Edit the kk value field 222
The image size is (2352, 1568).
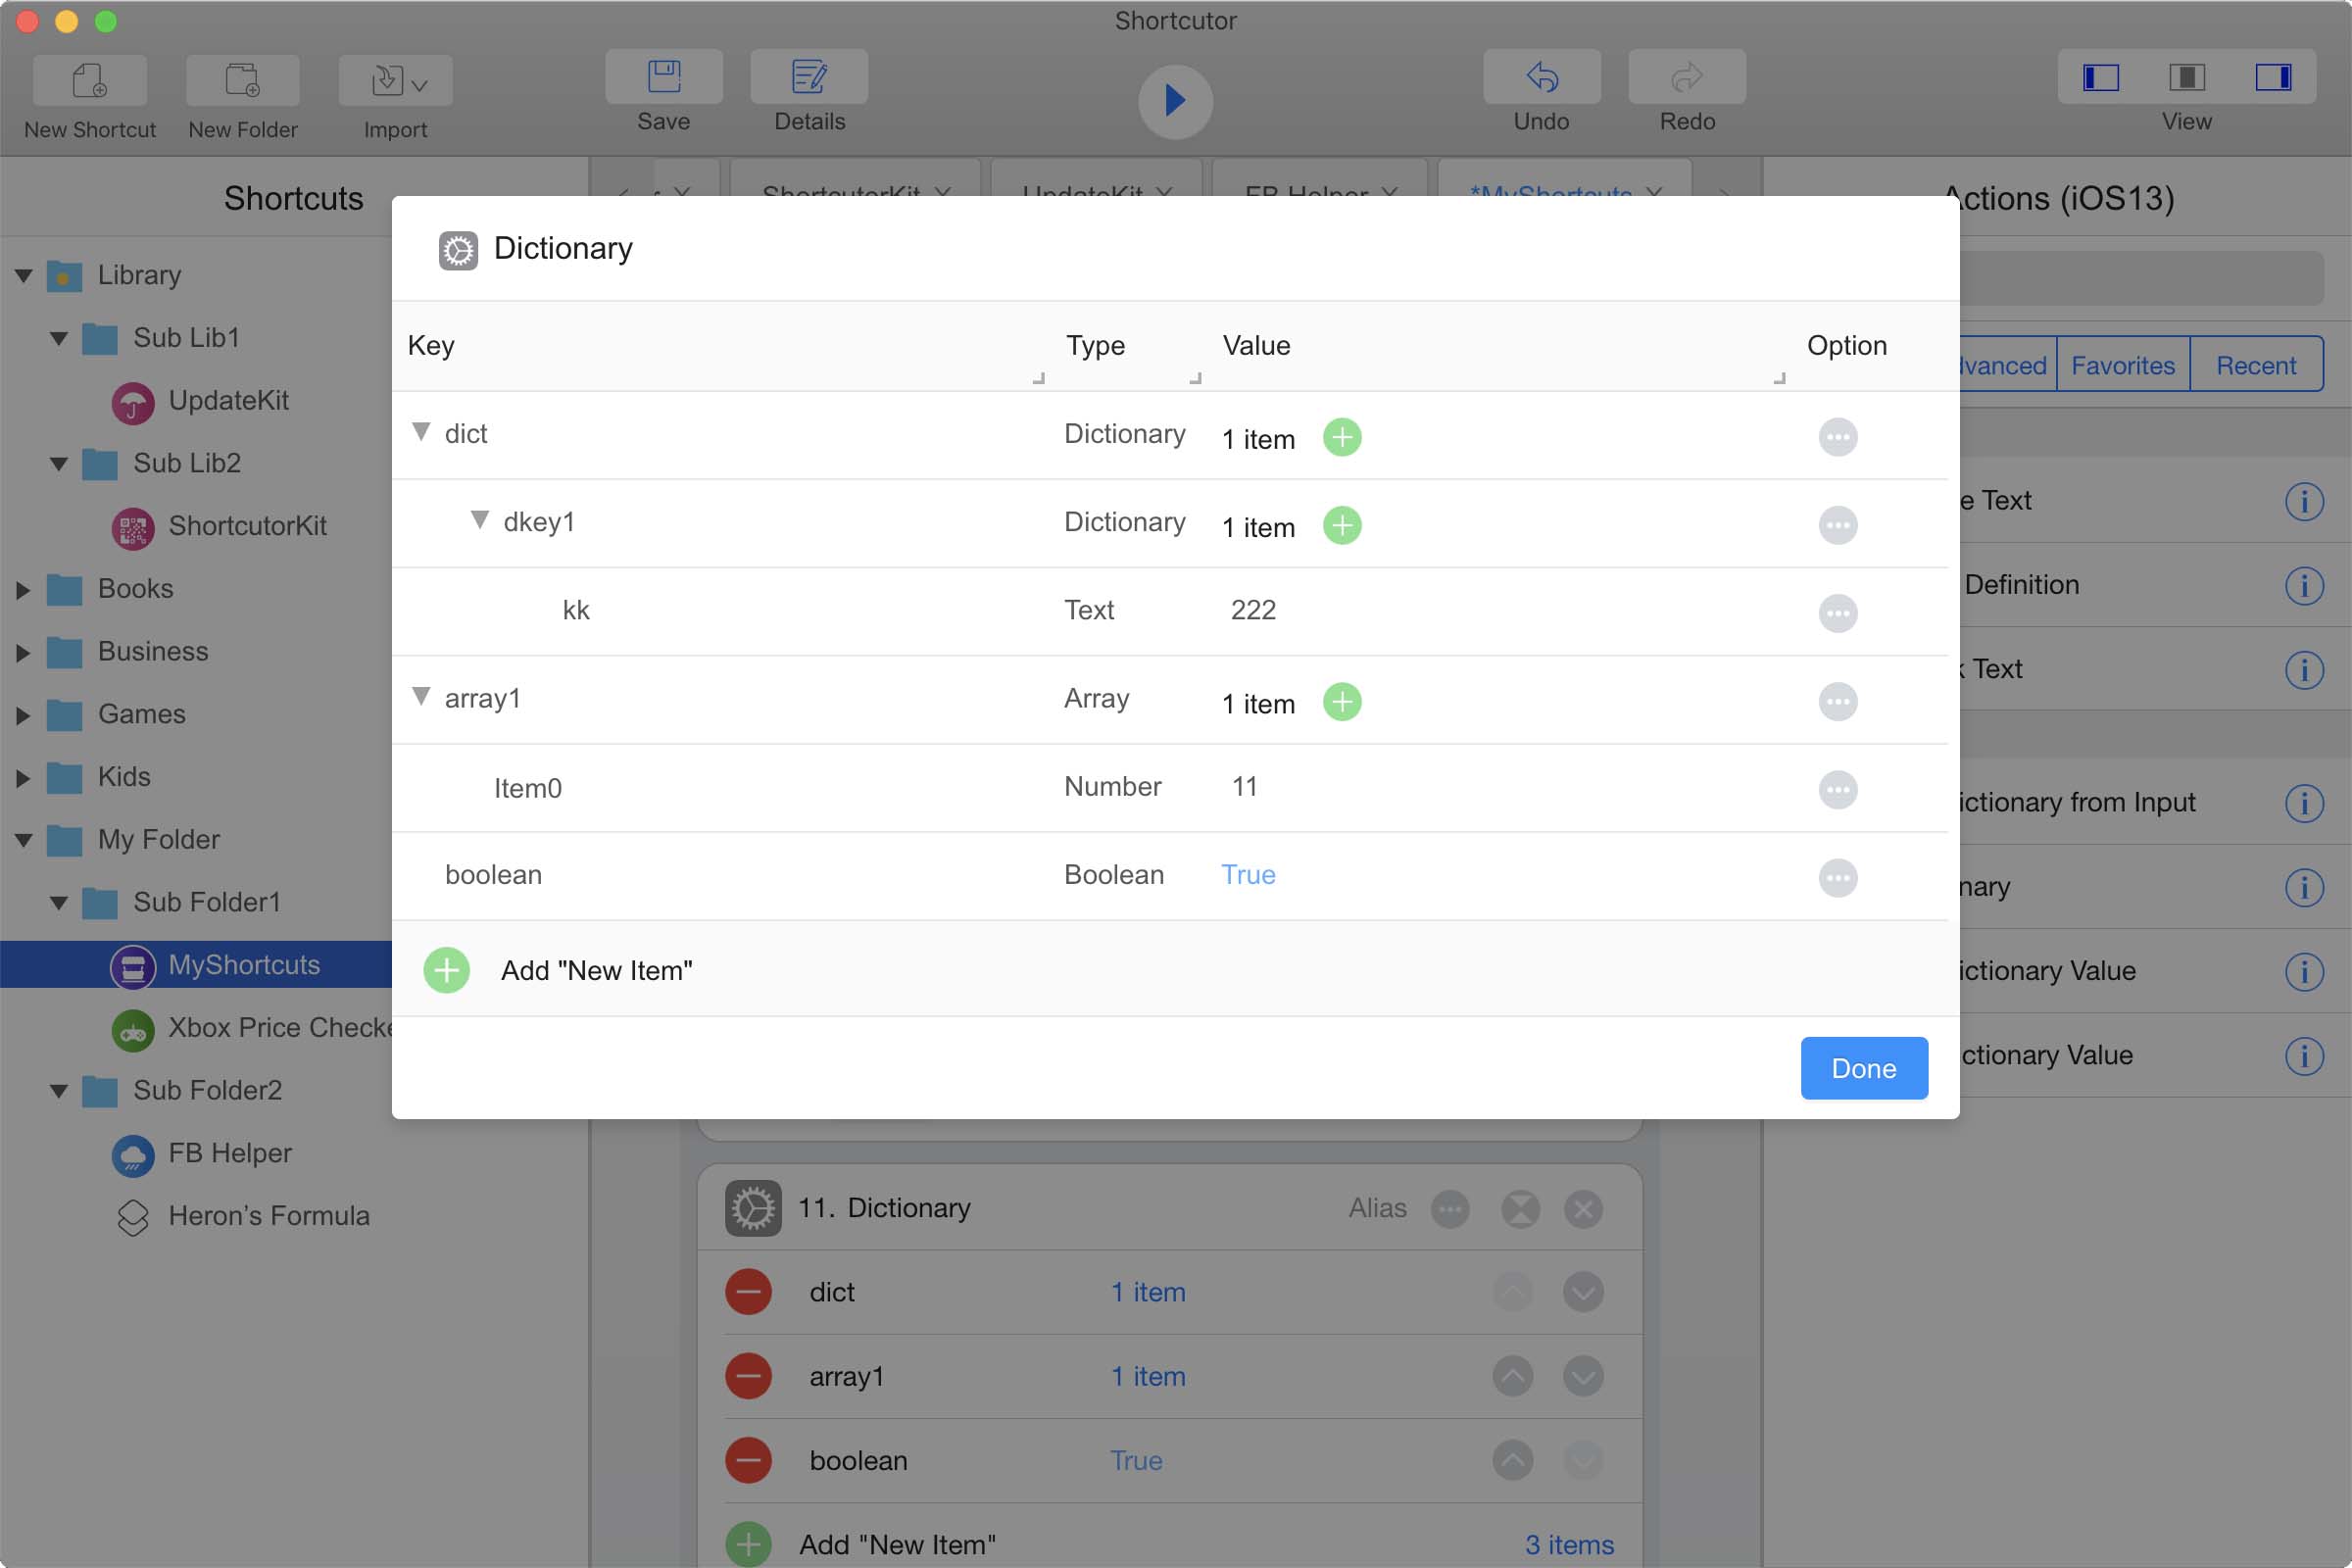click(1253, 610)
